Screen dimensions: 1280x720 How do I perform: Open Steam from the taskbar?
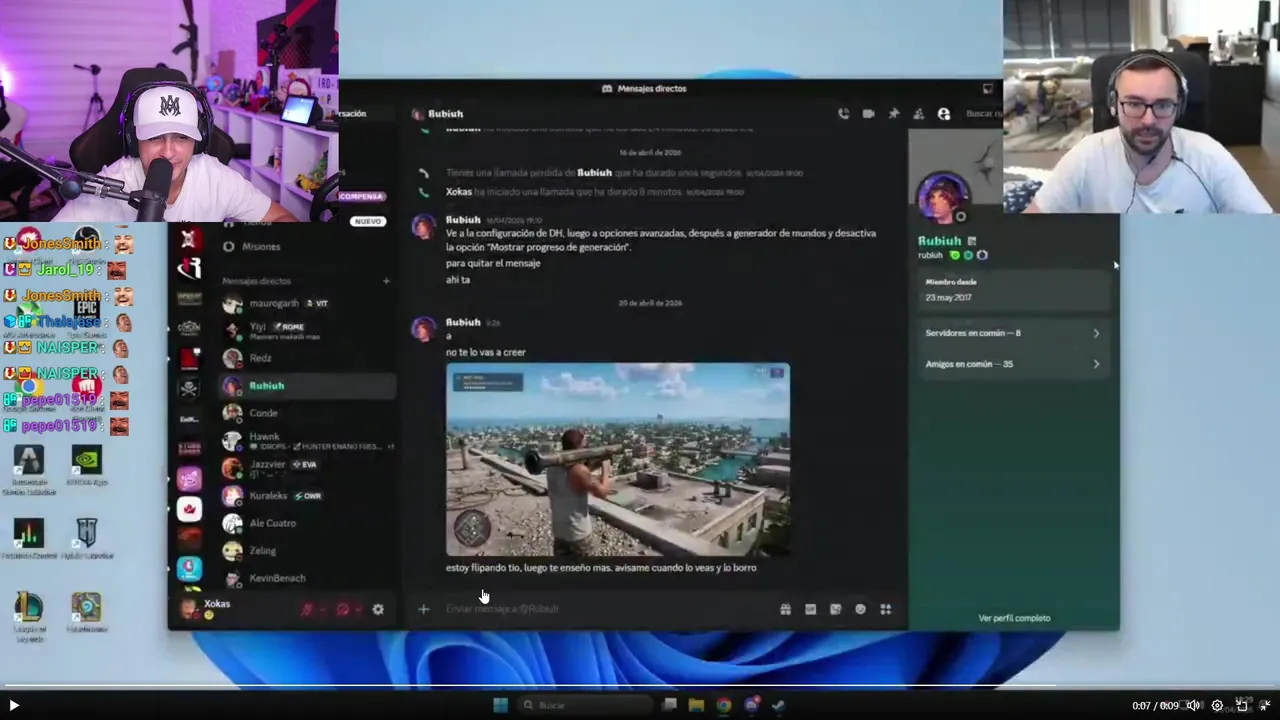click(777, 705)
